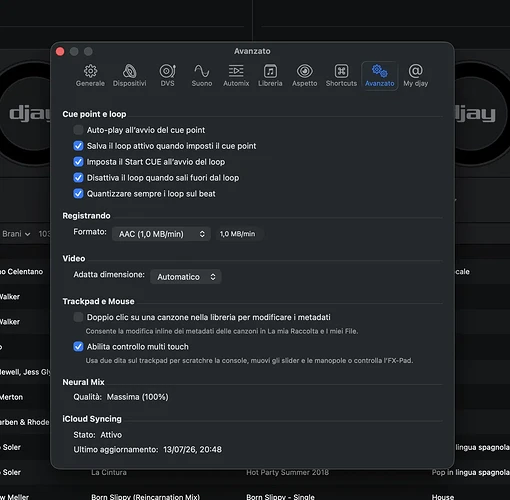Uncheck Disattiva il loop quando sali fuori
The height and width of the screenshot is (500, 510).
click(78, 178)
